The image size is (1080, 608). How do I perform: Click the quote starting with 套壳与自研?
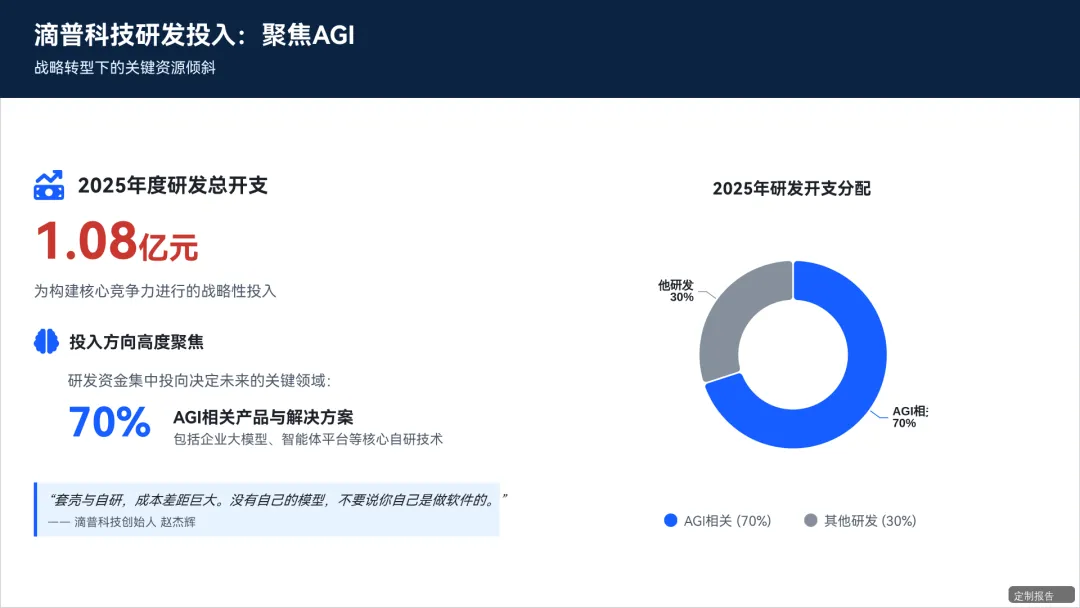tap(277, 500)
